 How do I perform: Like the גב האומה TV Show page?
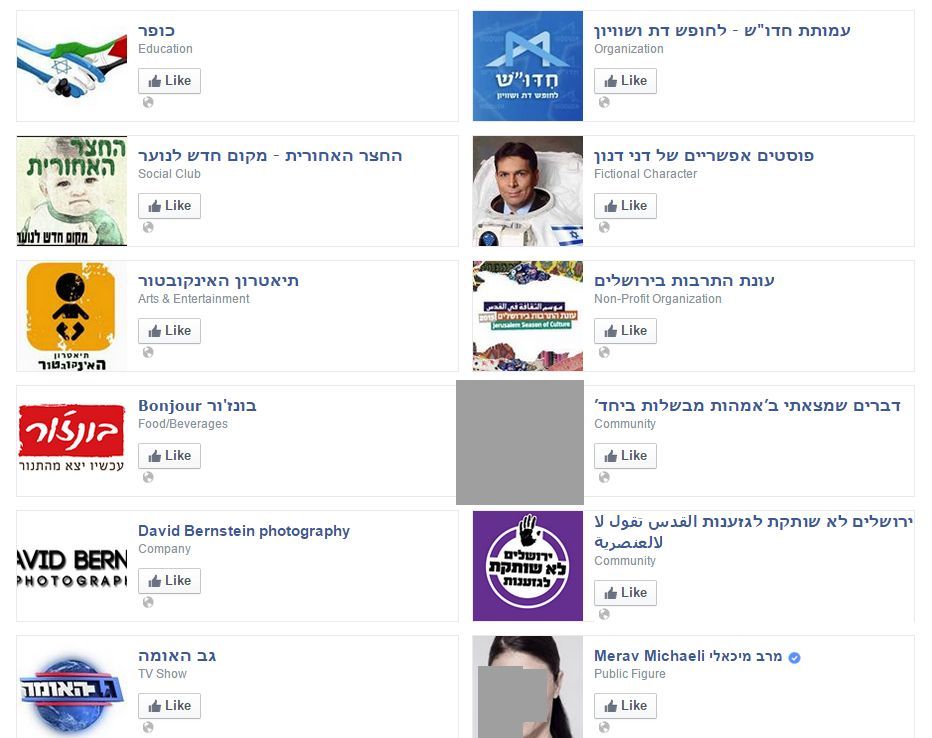coord(169,706)
